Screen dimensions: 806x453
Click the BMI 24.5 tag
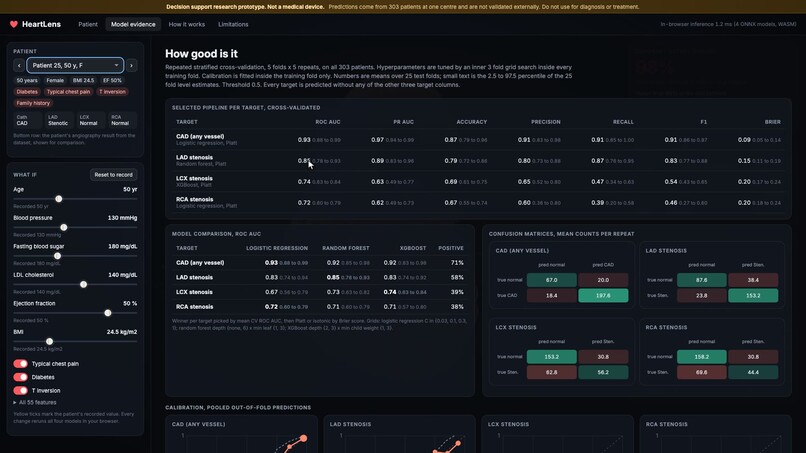[x=83, y=80]
